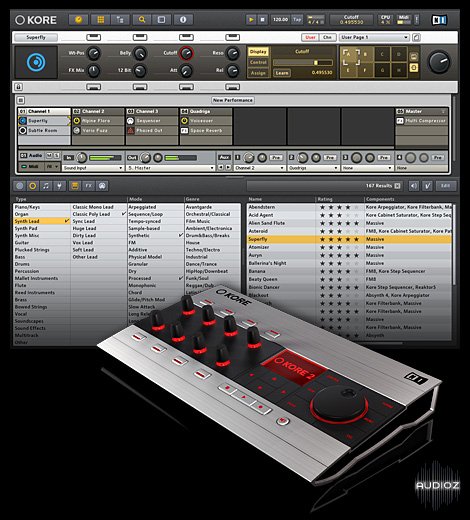The width and height of the screenshot is (470, 520).
Task: Click the Aux button
Action: click(x=224, y=157)
